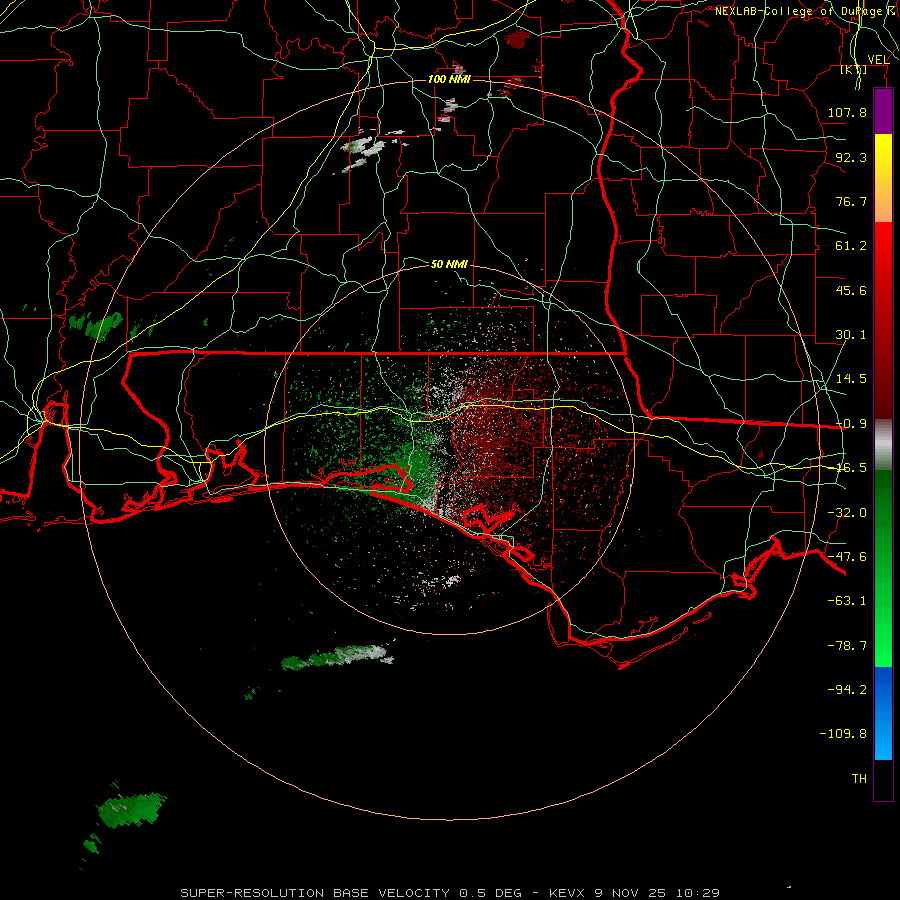Click the -0.9 velocity scale value

(x=851, y=424)
